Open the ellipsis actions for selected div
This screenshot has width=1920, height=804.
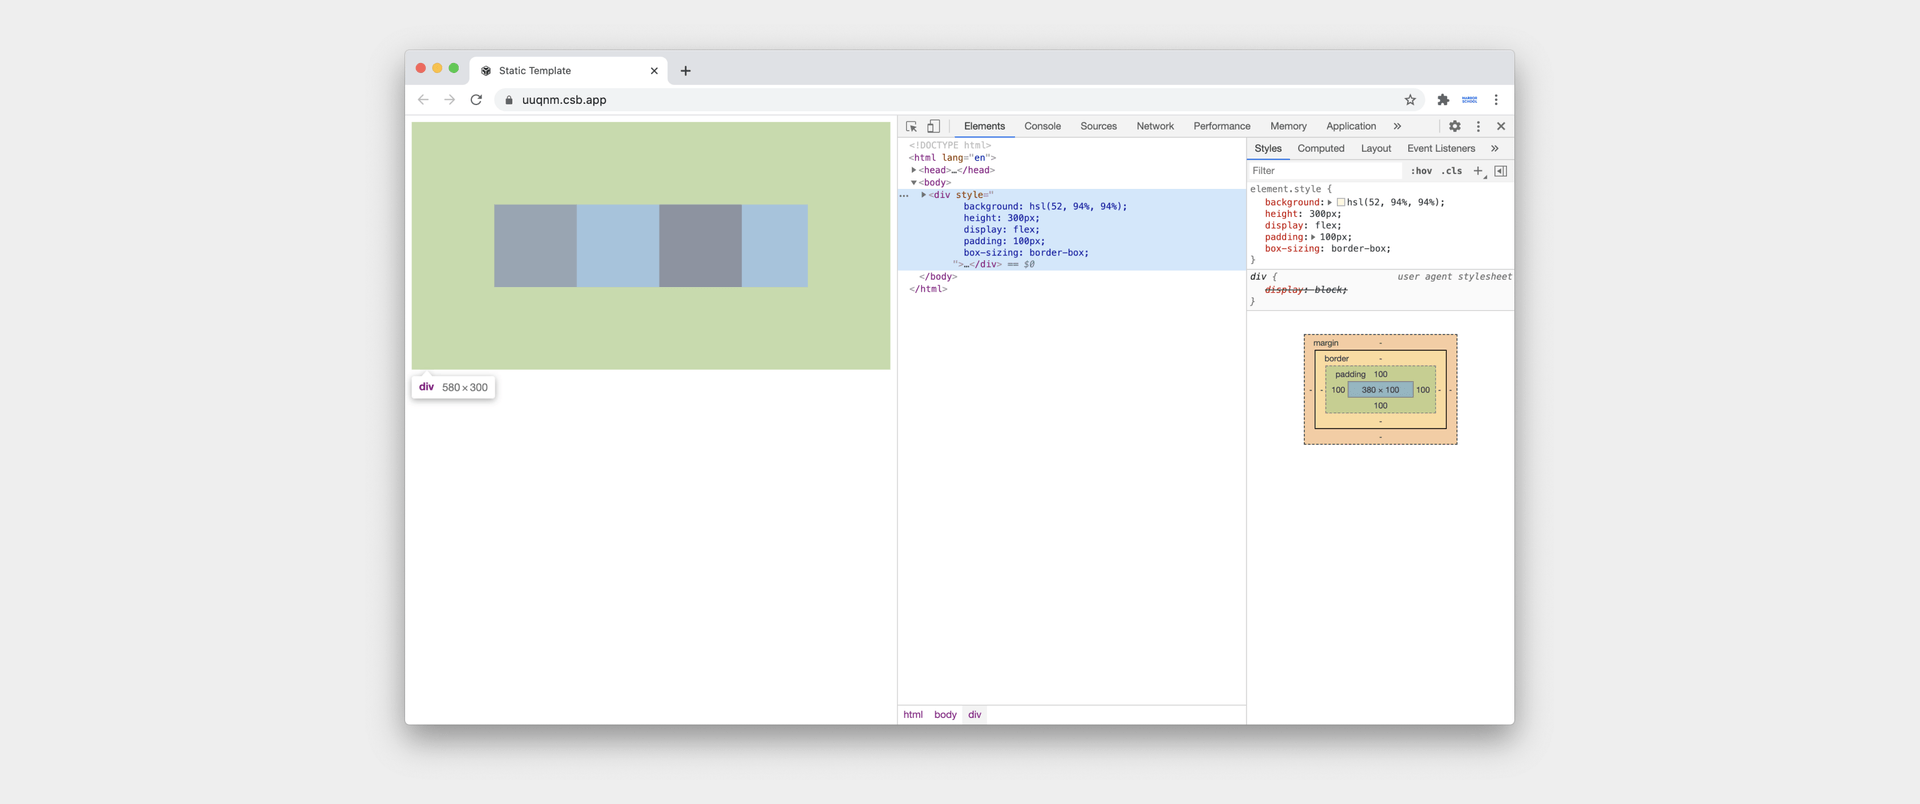tap(904, 195)
